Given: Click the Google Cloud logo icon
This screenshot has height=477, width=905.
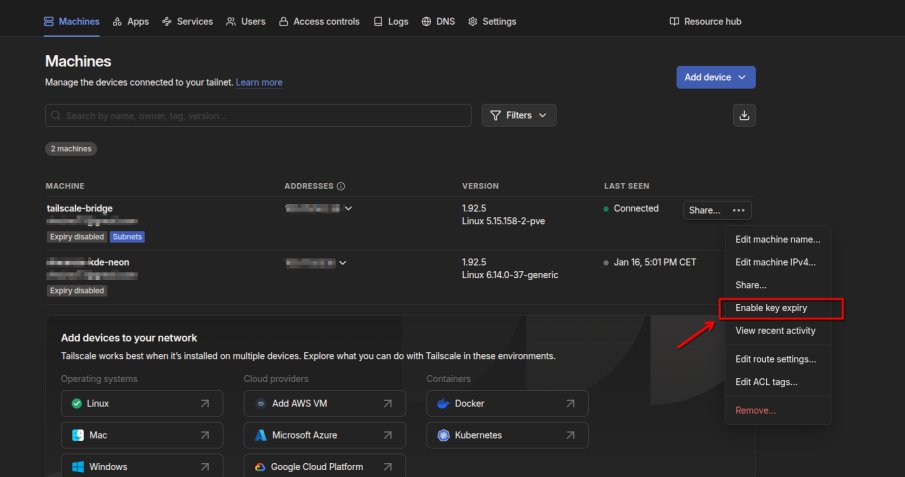Looking at the screenshot, I should click(x=260, y=467).
